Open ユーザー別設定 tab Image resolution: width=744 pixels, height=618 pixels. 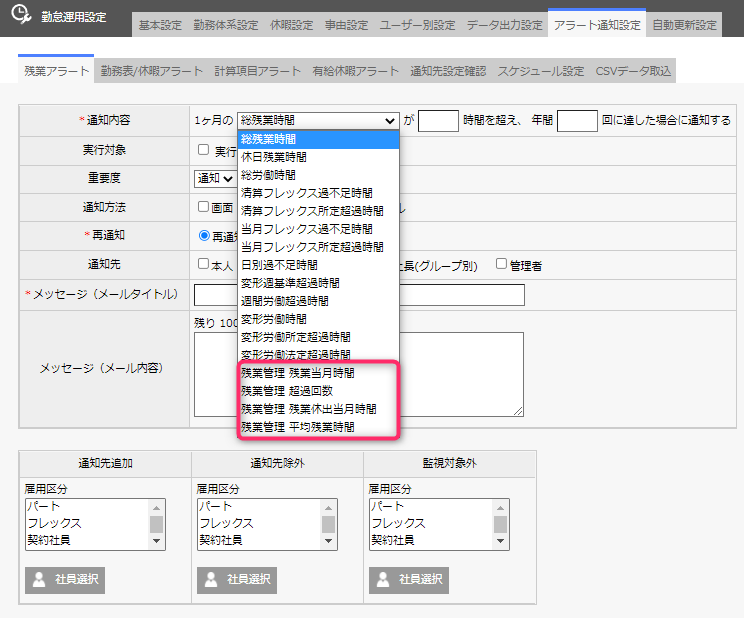(x=418, y=25)
